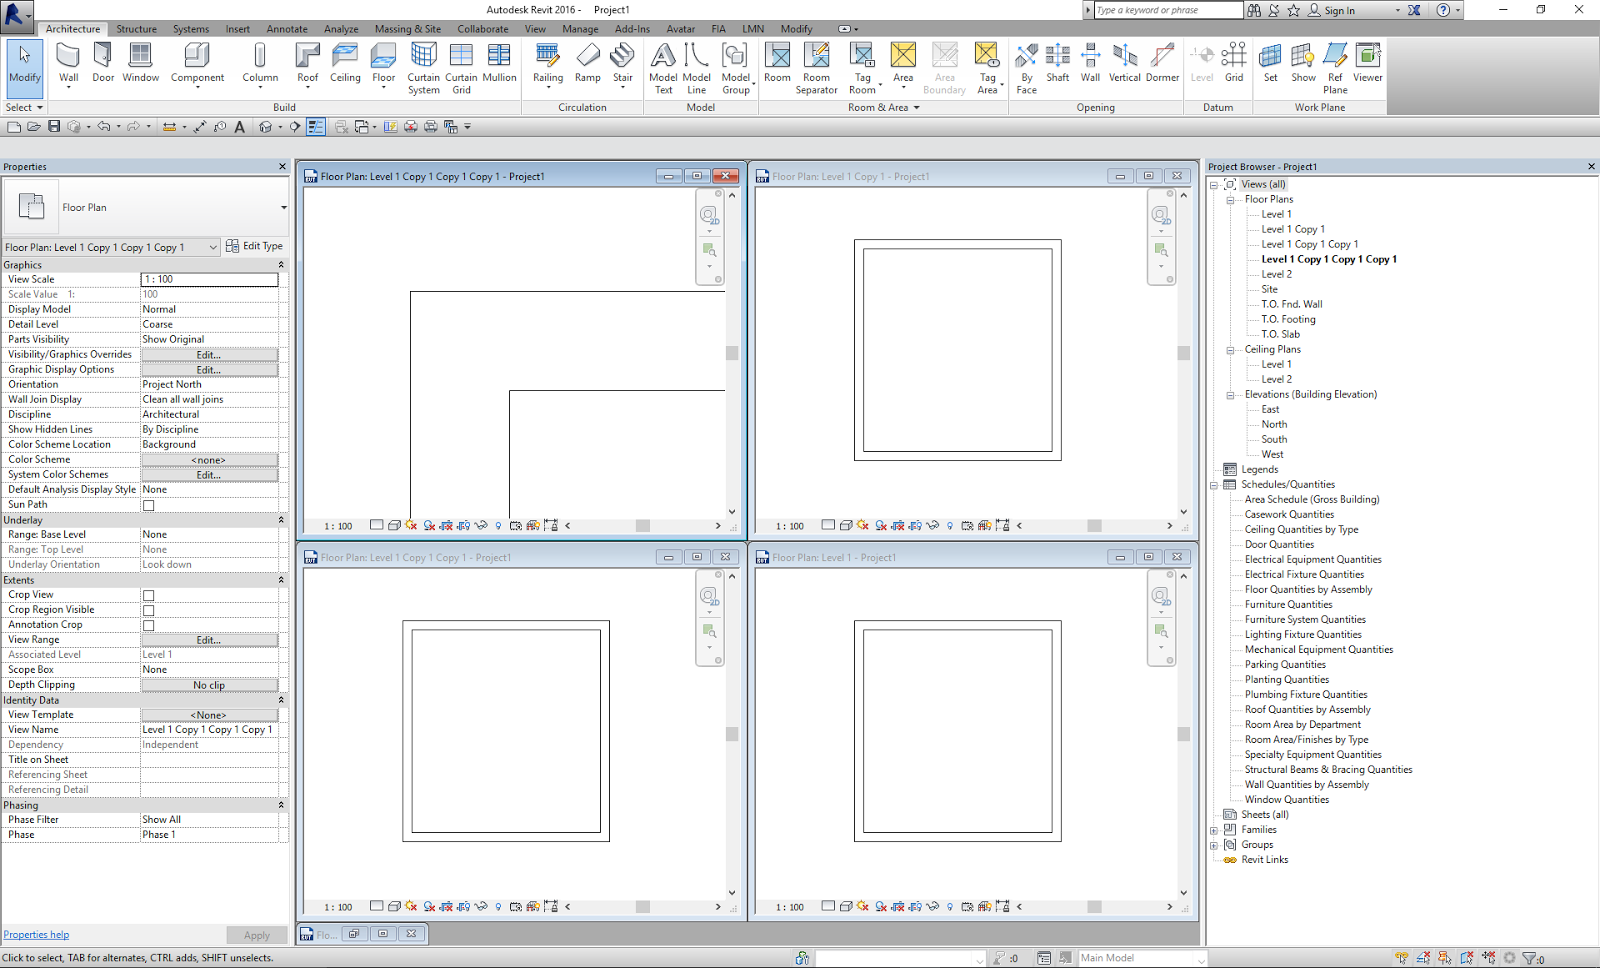This screenshot has height=968, width=1600.
Task: Open the North elevation view
Action: coord(1274,424)
